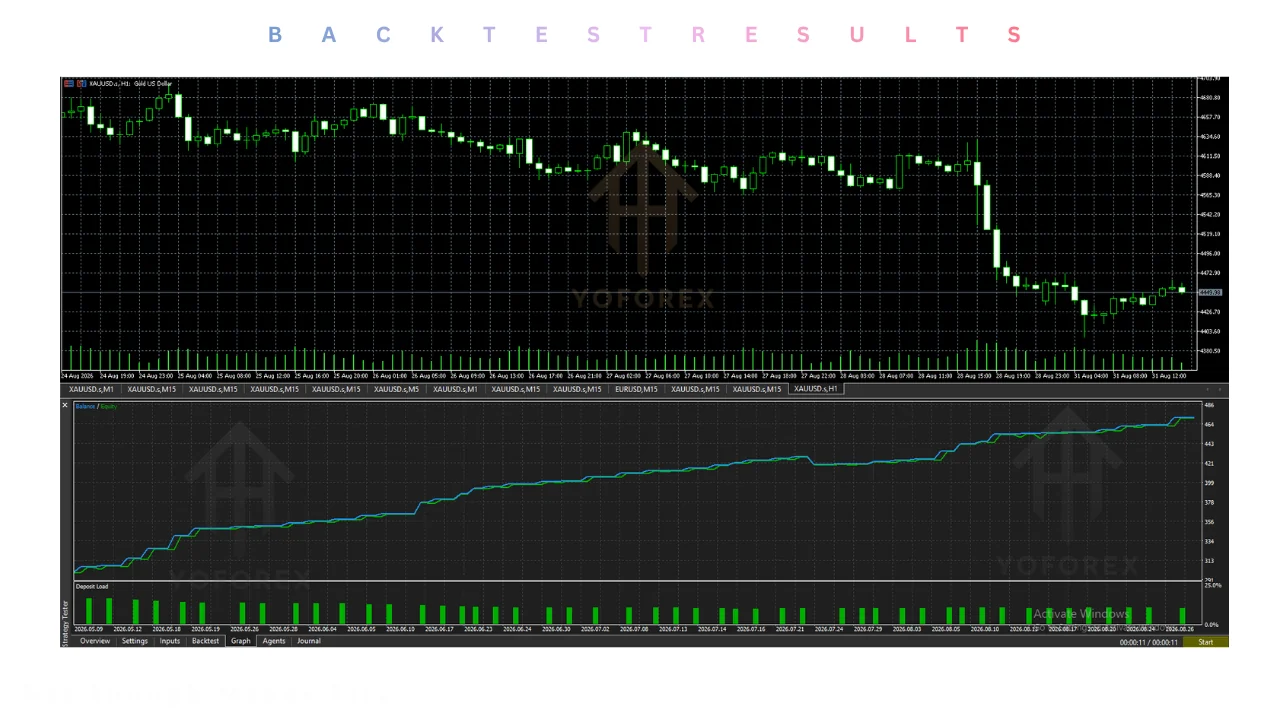Open the Journal tab in Strategy Tester
The width and height of the screenshot is (1280, 720).
pos(309,641)
